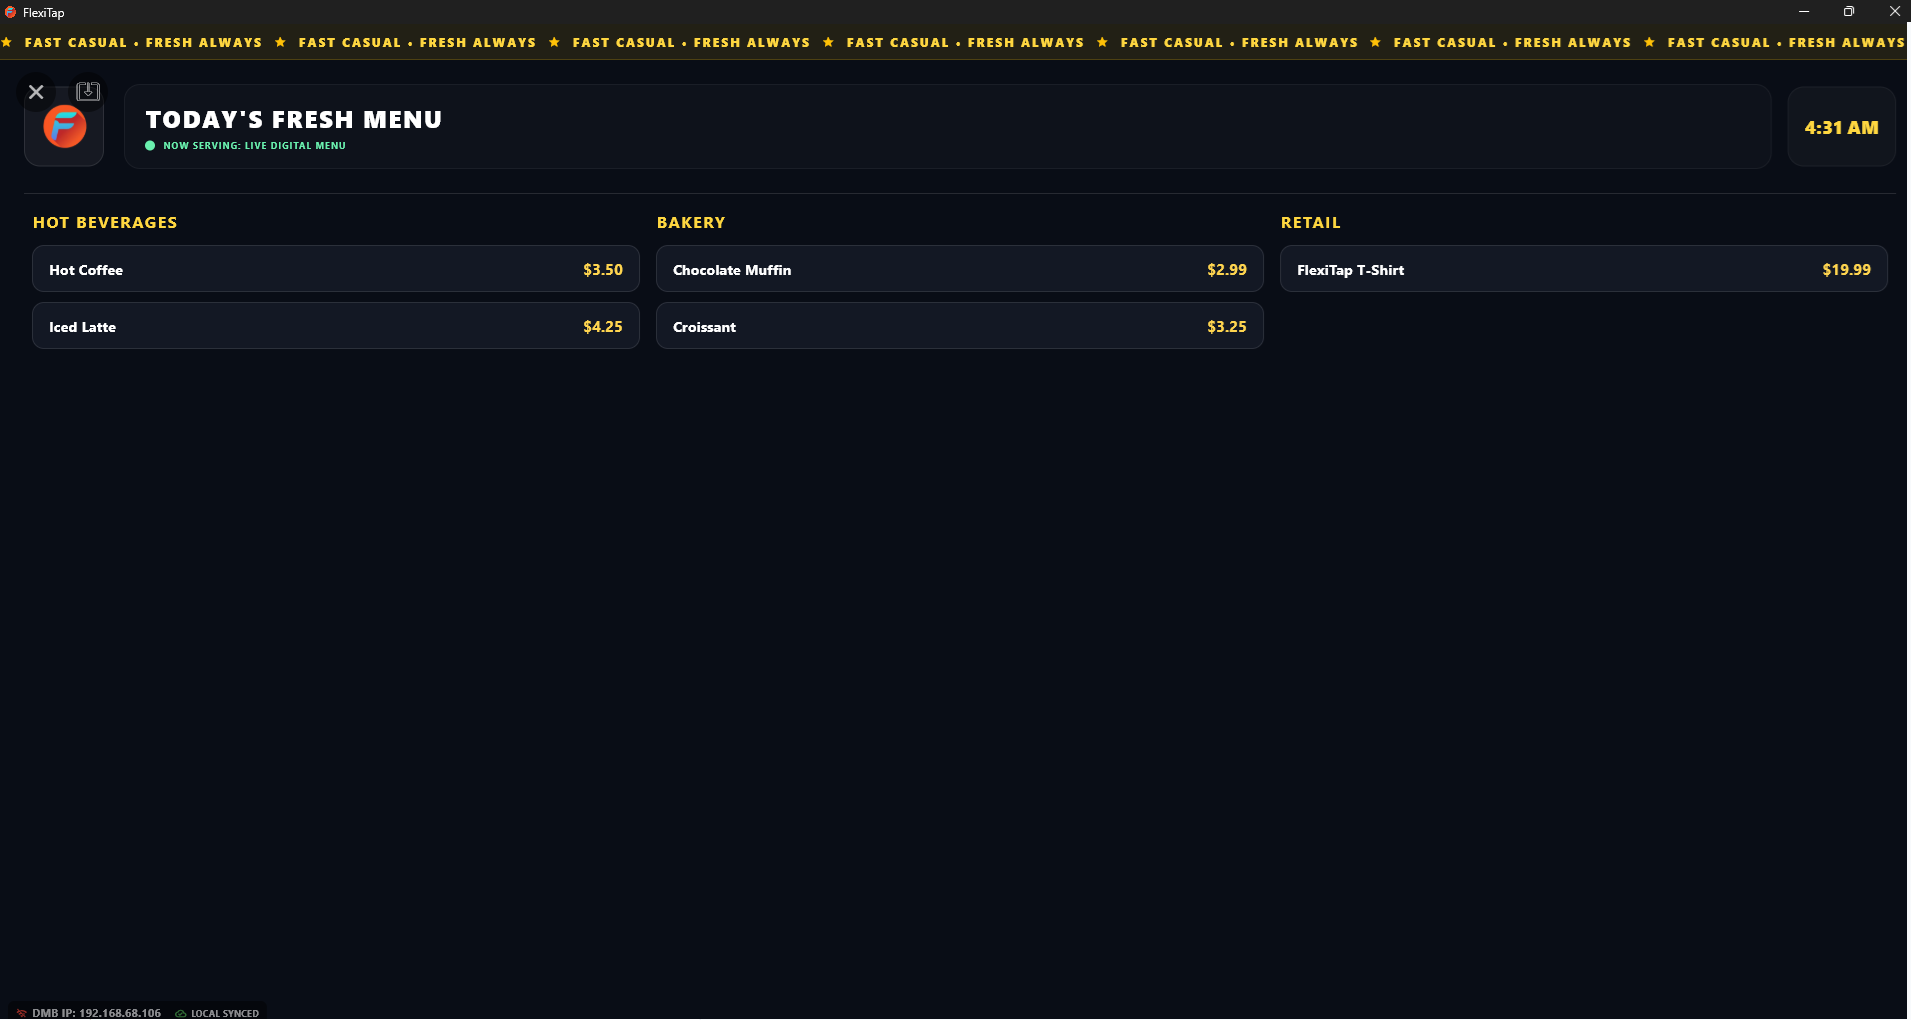1911x1020 pixels.
Task: Click the $2.99 price
Action: pyautogui.click(x=1227, y=270)
